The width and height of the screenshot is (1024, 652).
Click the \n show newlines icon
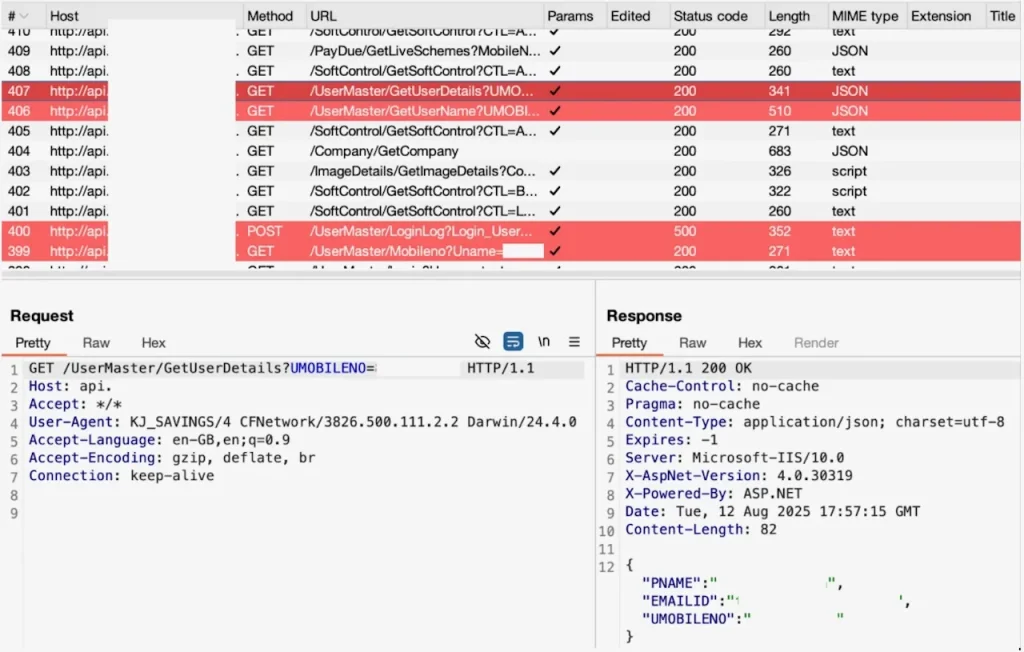(543, 342)
